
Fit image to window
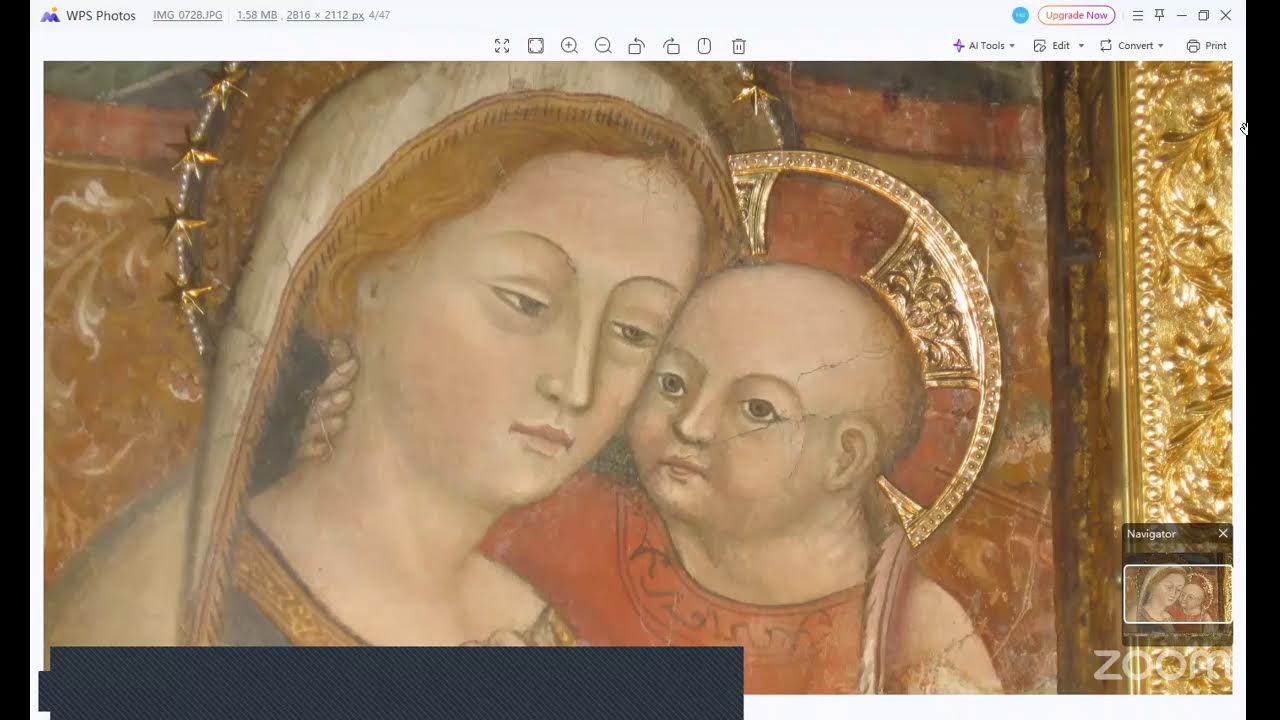point(536,46)
